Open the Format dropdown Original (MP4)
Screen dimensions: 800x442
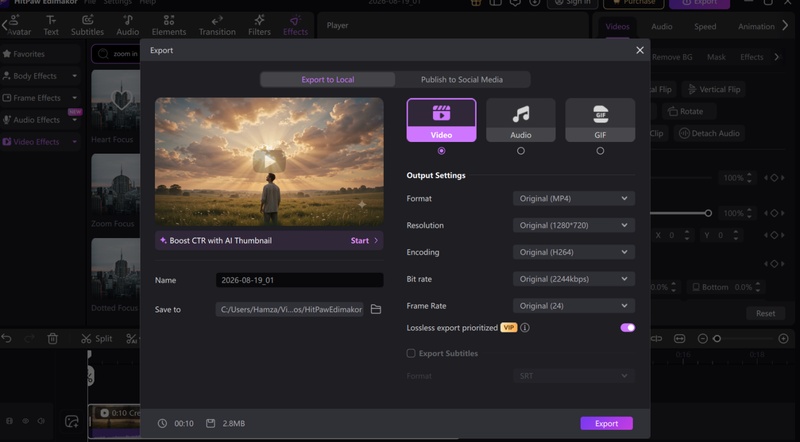(x=573, y=199)
